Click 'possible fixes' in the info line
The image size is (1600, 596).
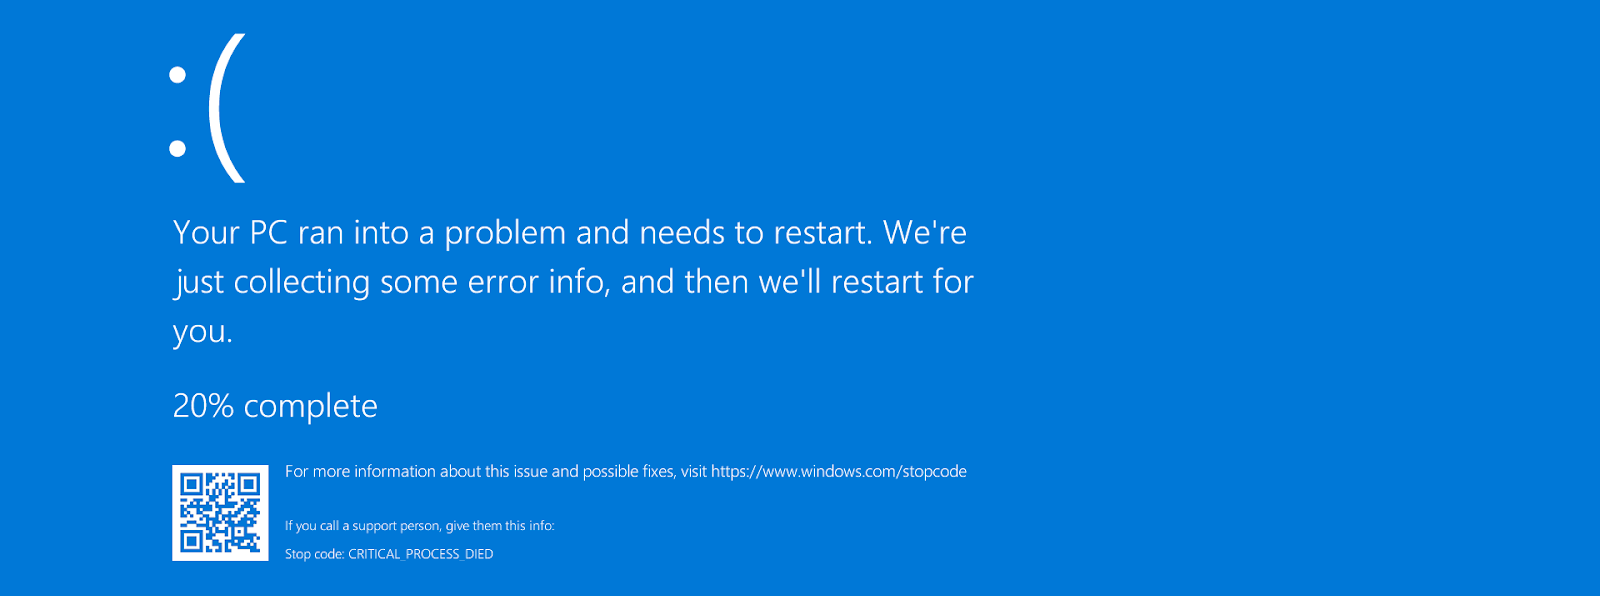628,471
